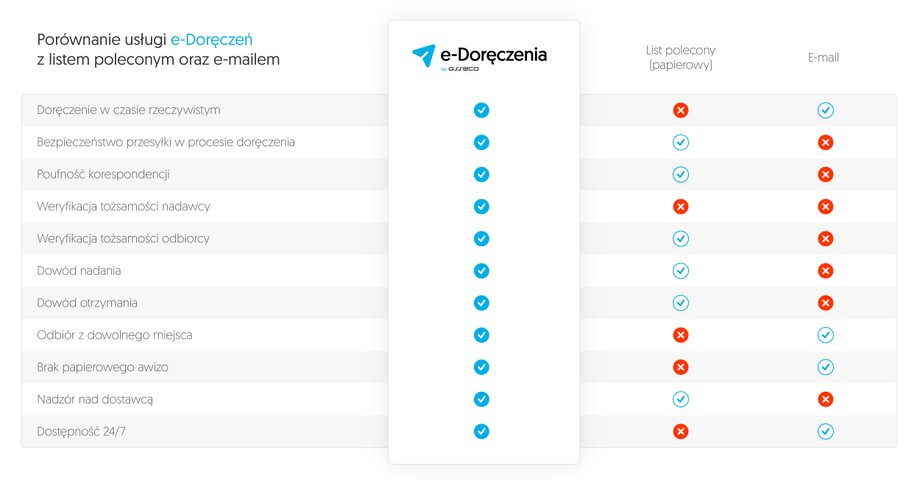
Task: Click the List polecony checkmark for Weryfikacja tożsamości odbiorcy
Action: tap(681, 239)
